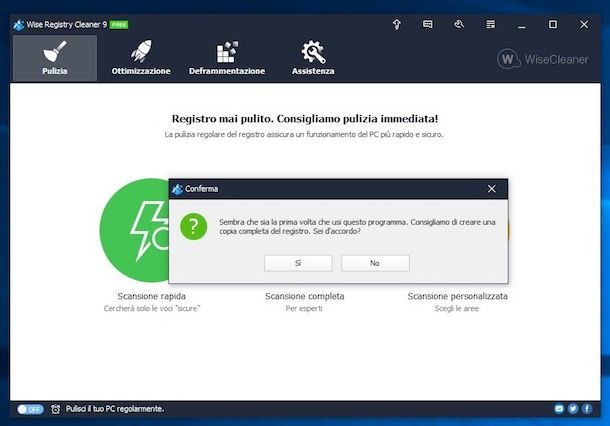This screenshot has height=426, width=610.
Task: Click the rocket Ottimizzazione icon
Action: [141, 51]
